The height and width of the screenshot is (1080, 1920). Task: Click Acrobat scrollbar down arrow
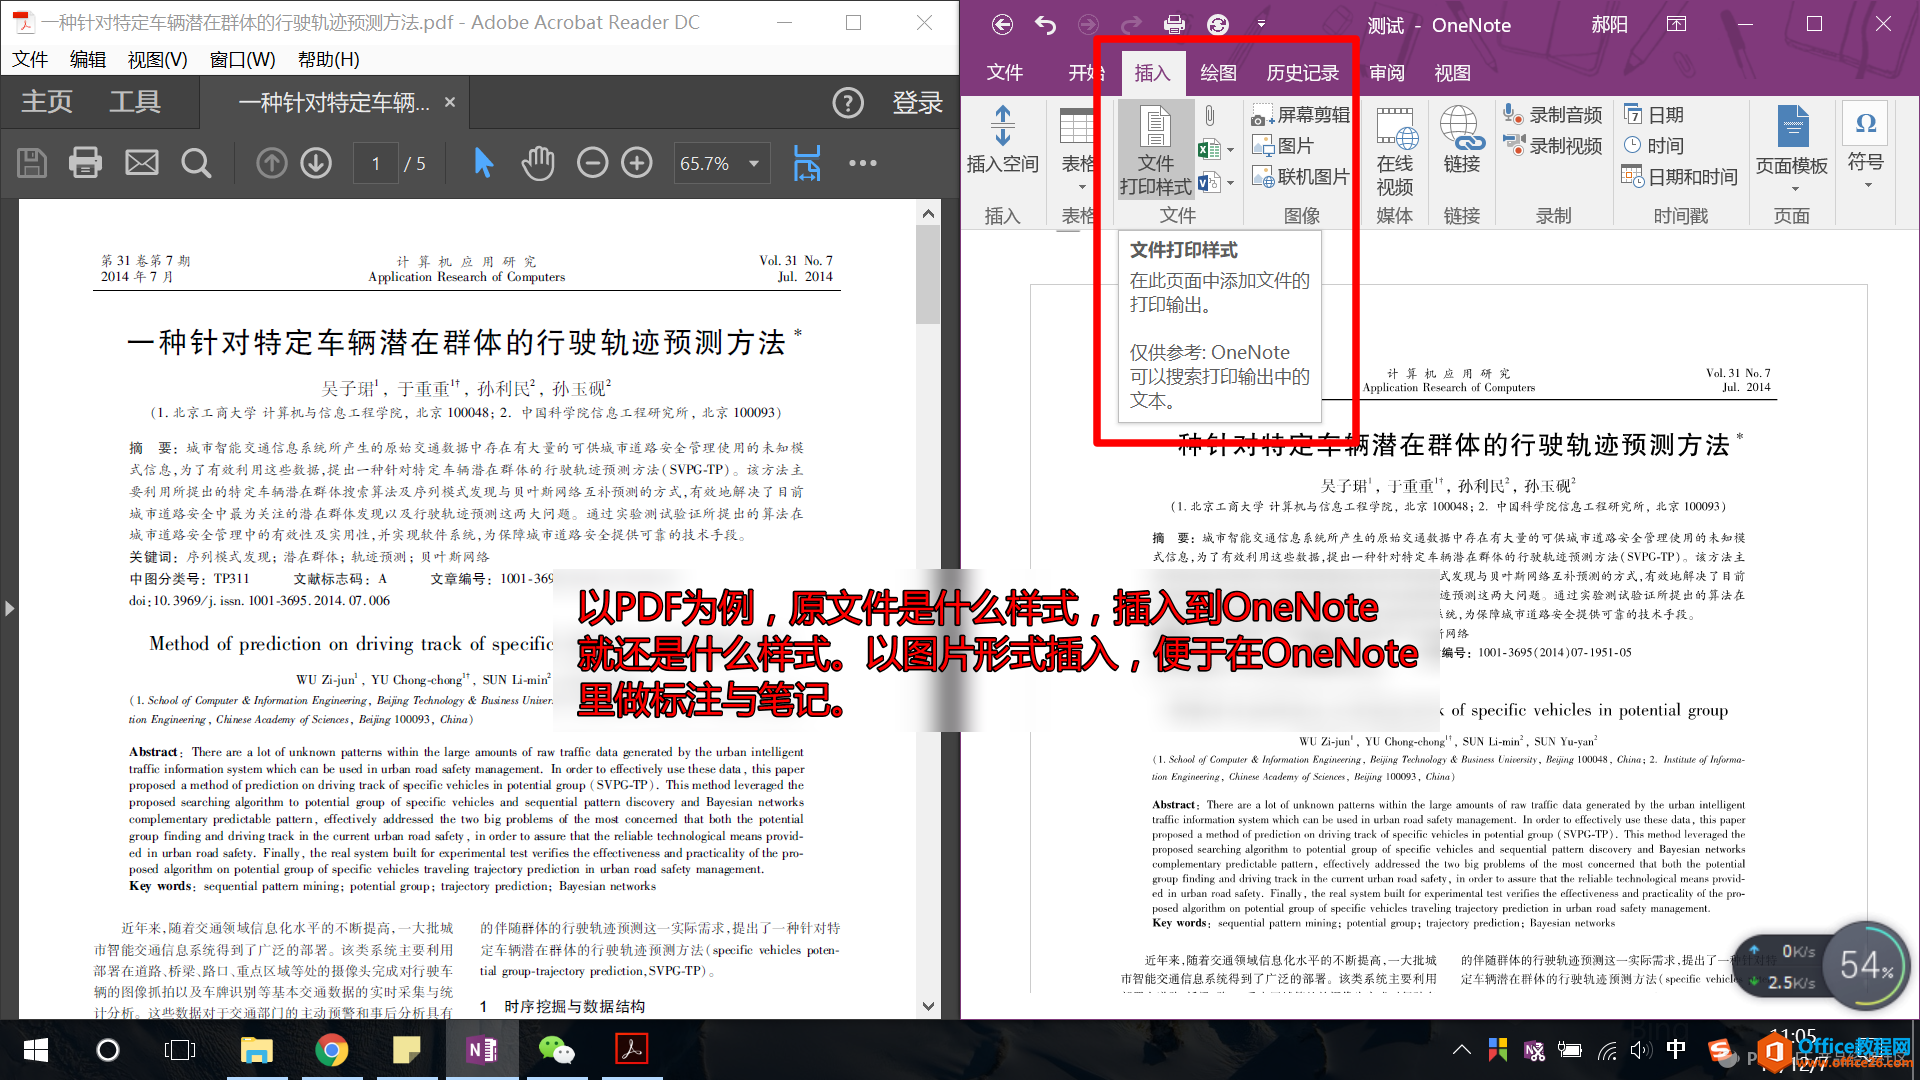928,1006
